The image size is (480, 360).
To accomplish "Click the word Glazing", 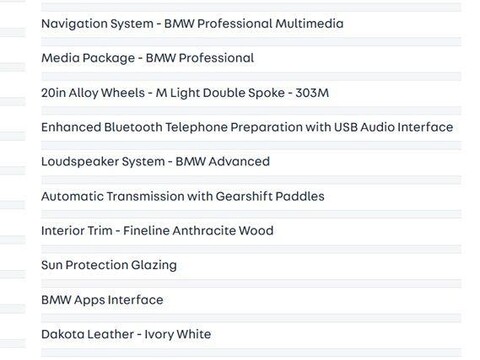I will (154, 266).
